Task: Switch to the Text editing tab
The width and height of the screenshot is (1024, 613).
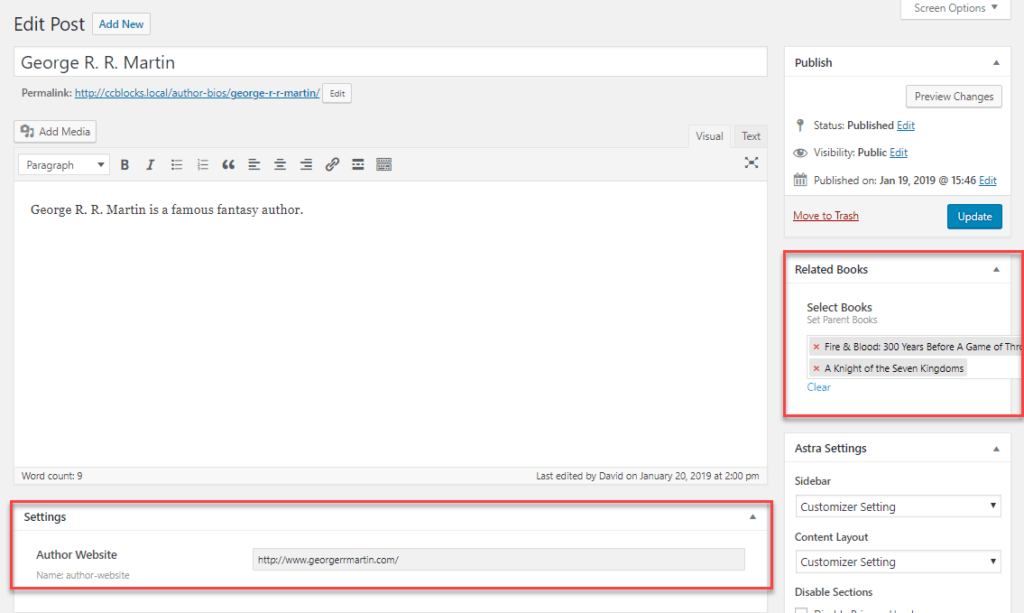Action: click(750, 135)
